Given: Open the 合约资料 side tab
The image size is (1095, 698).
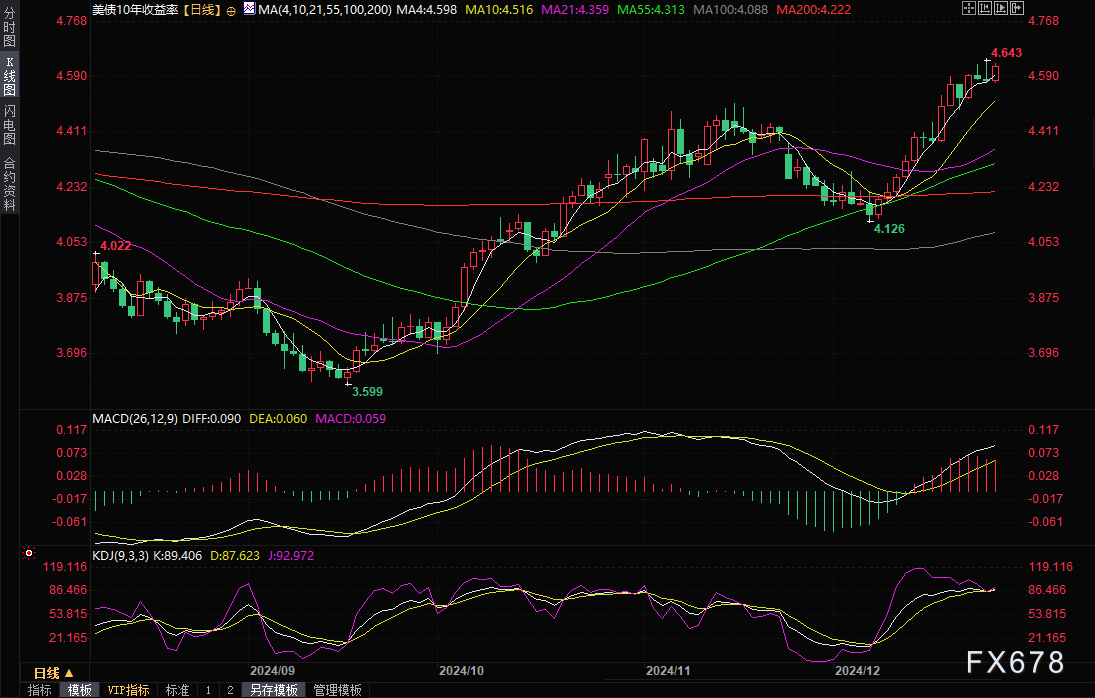Looking at the screenshot, I should click(x=9, y=184).
